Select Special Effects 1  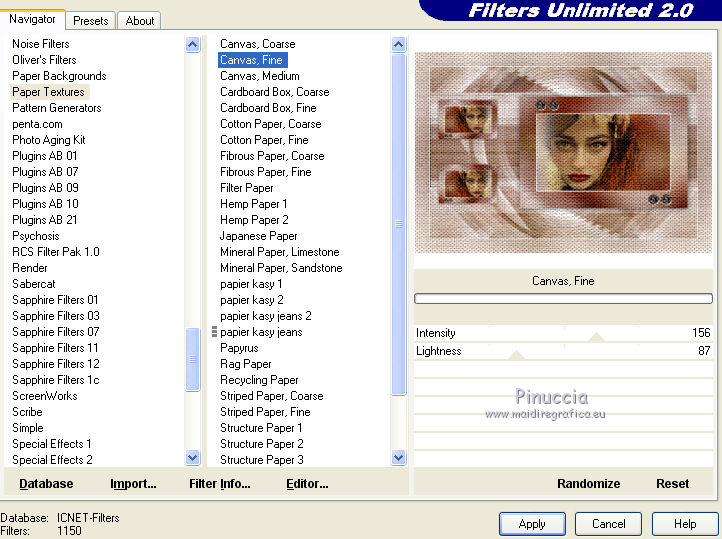(52, 444)
